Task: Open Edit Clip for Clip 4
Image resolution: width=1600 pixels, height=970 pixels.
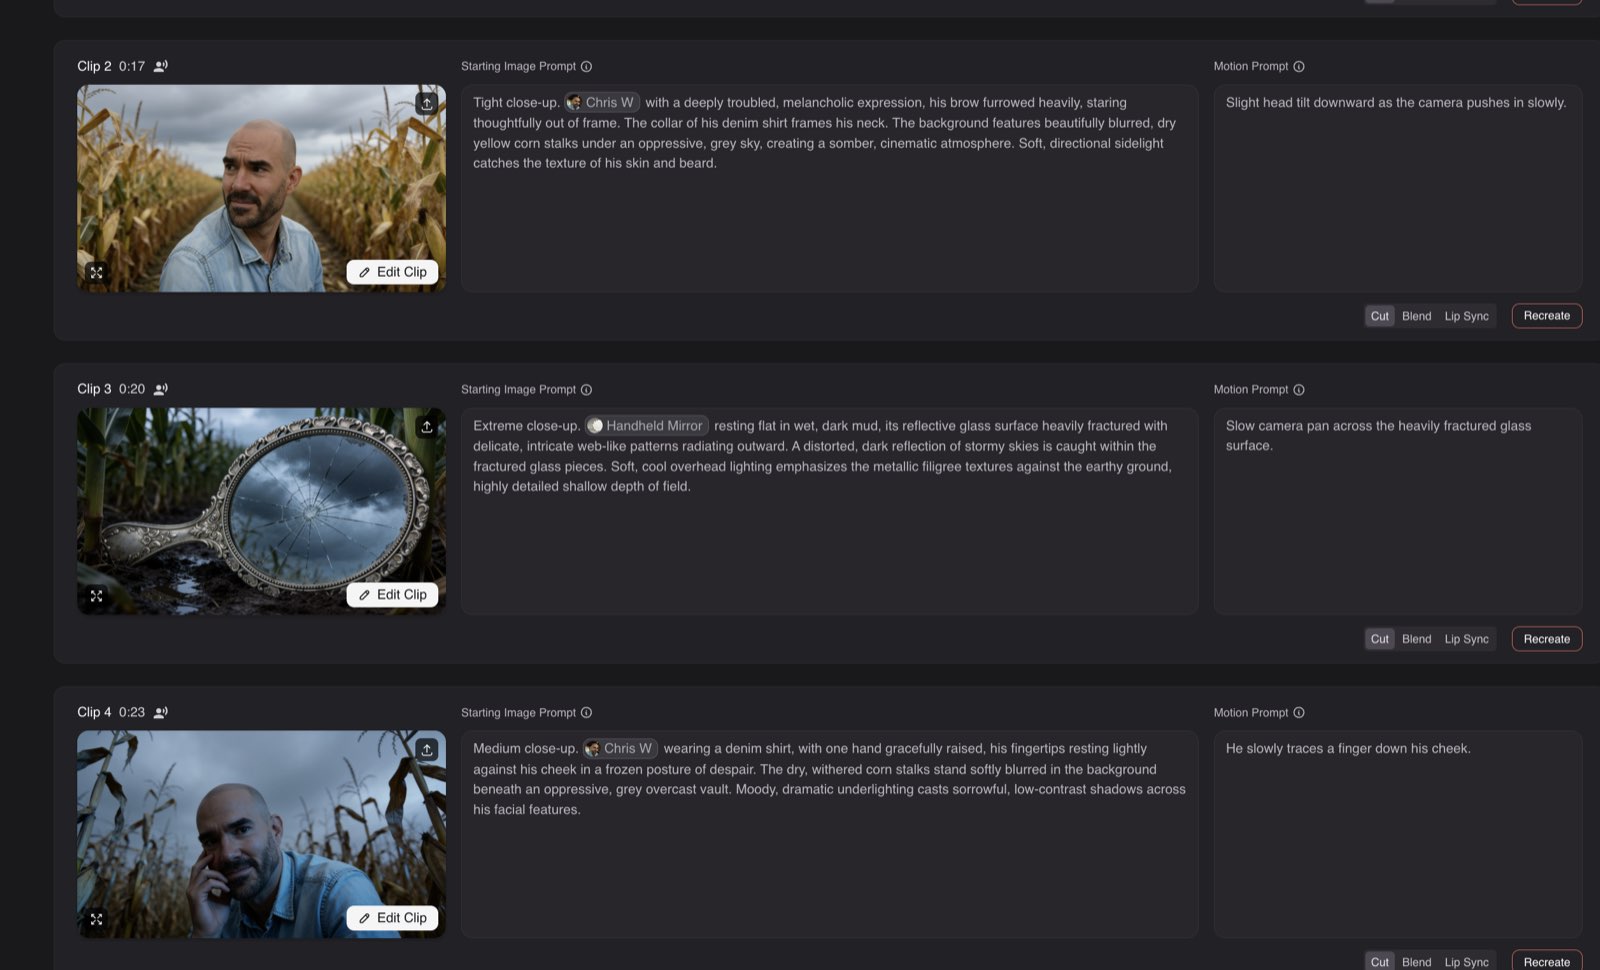Action: click(392, 918)
